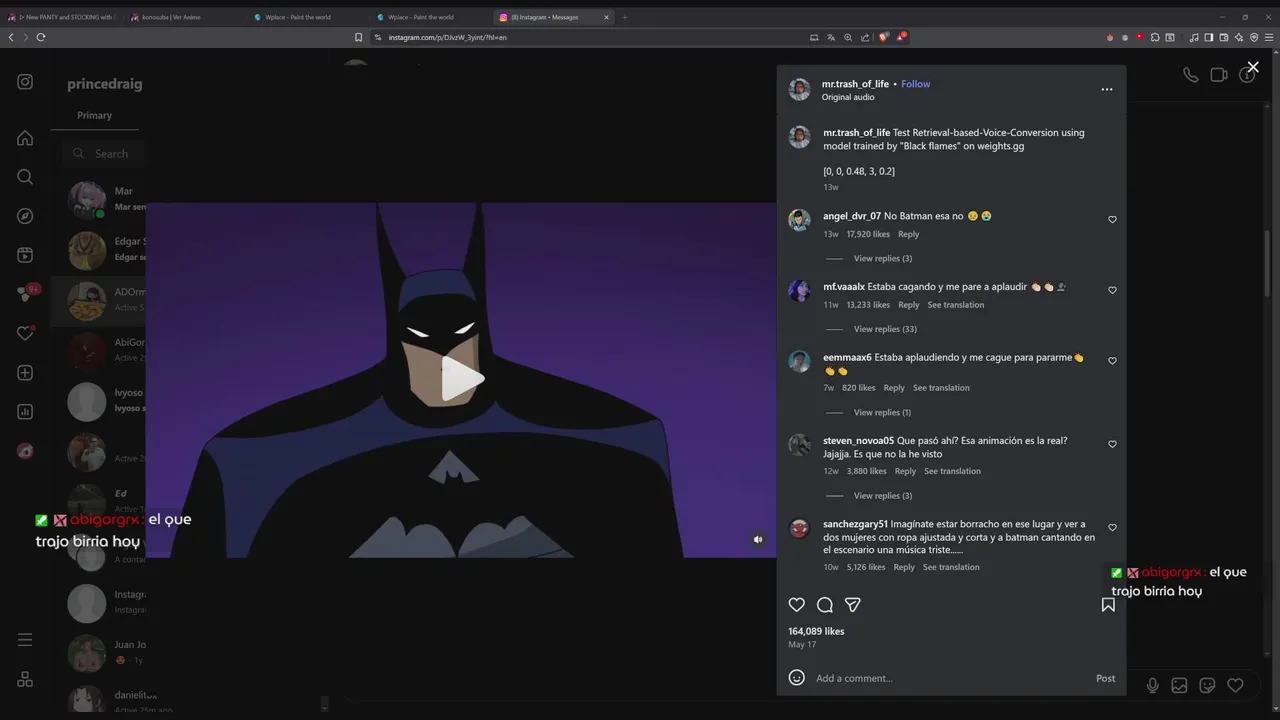1280x720 pixels.
Task: Save the post with bookmark icon
Action: (1108, 605)
